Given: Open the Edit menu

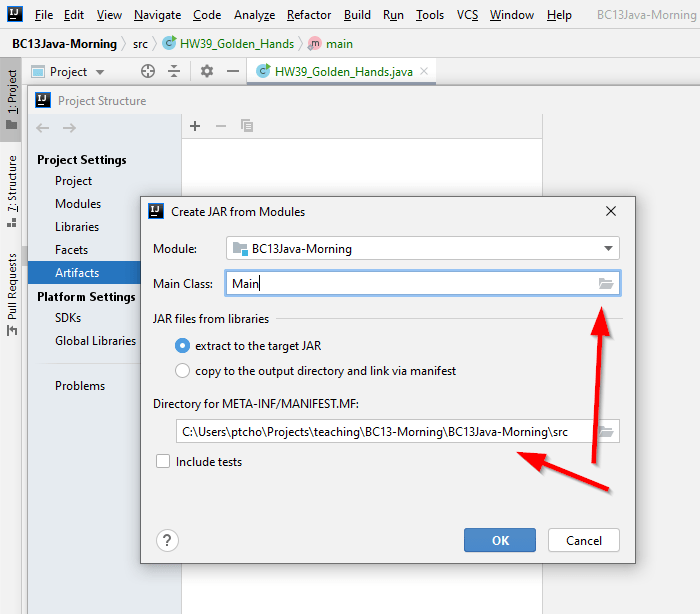Looking at the screenshot, I should [74, 15].
